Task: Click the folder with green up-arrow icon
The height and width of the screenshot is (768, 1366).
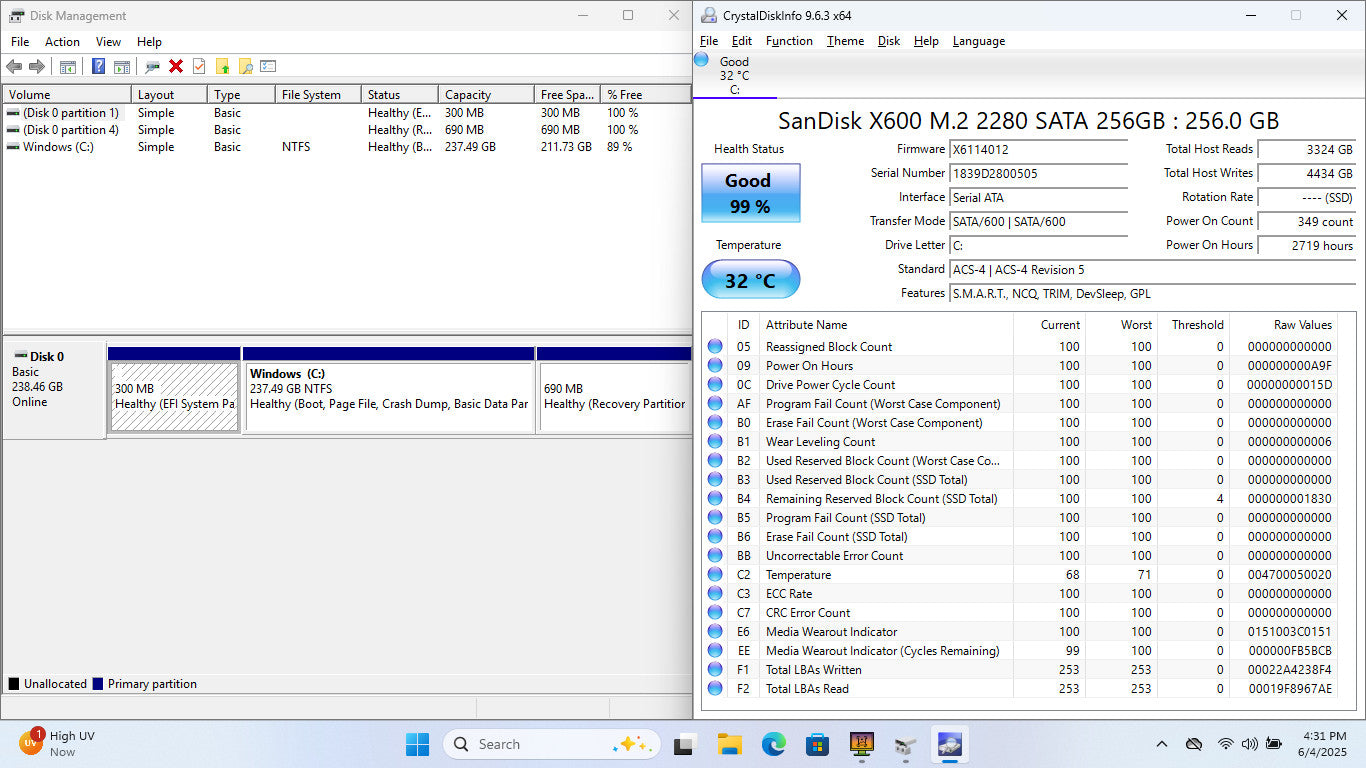Action: pos(222,66)
